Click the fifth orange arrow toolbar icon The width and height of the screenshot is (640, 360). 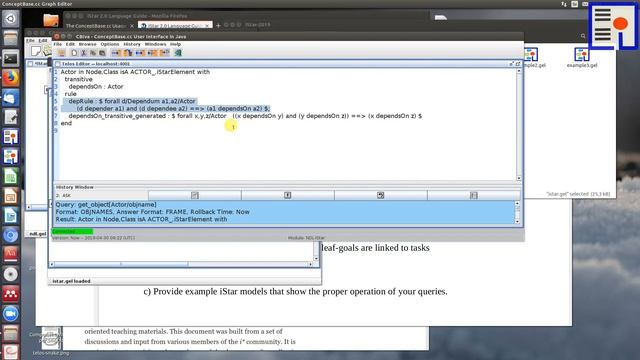pyautogui.click(x=164, y=53)
